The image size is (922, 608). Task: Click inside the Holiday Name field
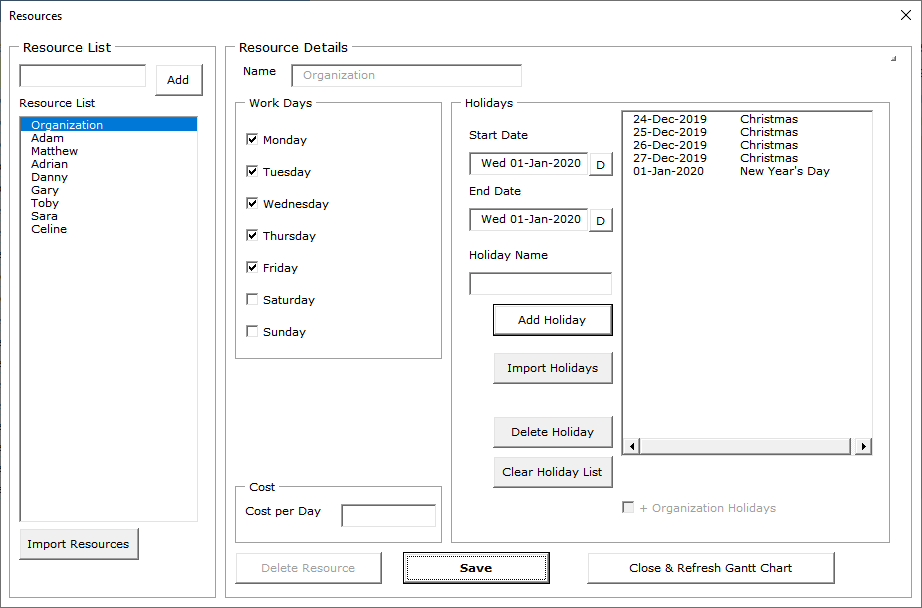click(x=540, y=283)
